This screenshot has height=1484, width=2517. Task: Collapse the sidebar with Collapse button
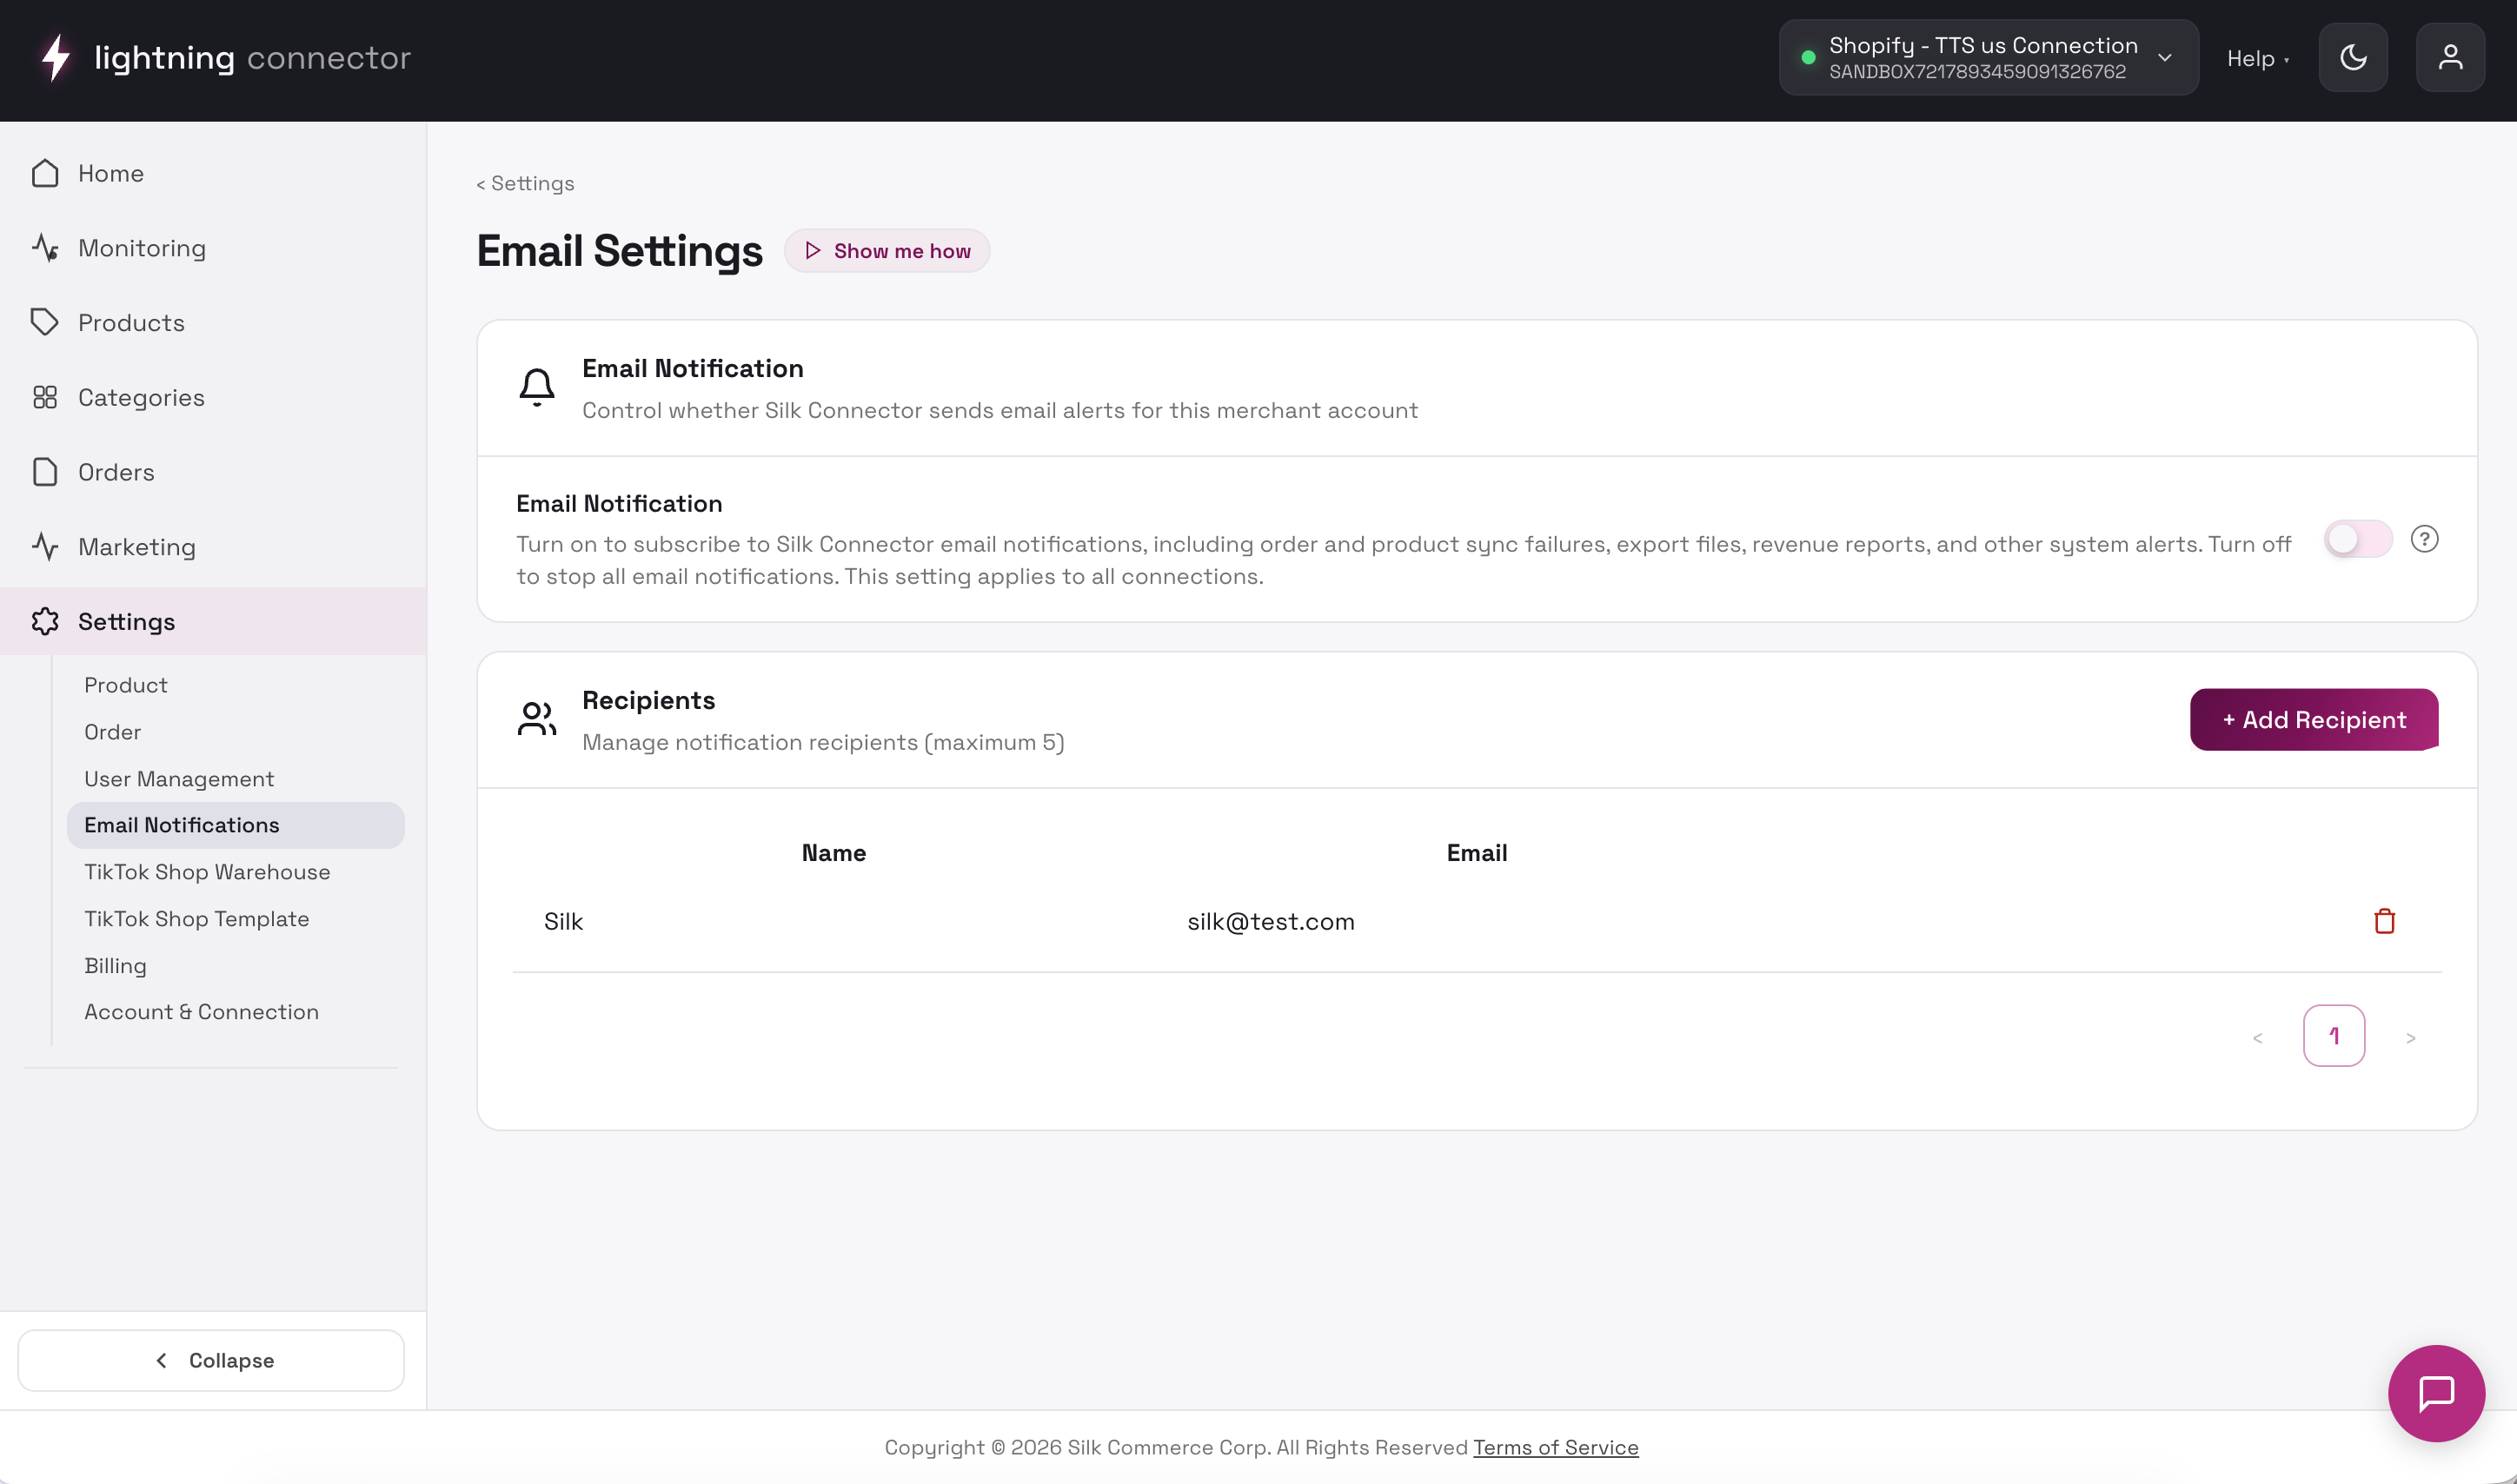(x=211, y=1360)
